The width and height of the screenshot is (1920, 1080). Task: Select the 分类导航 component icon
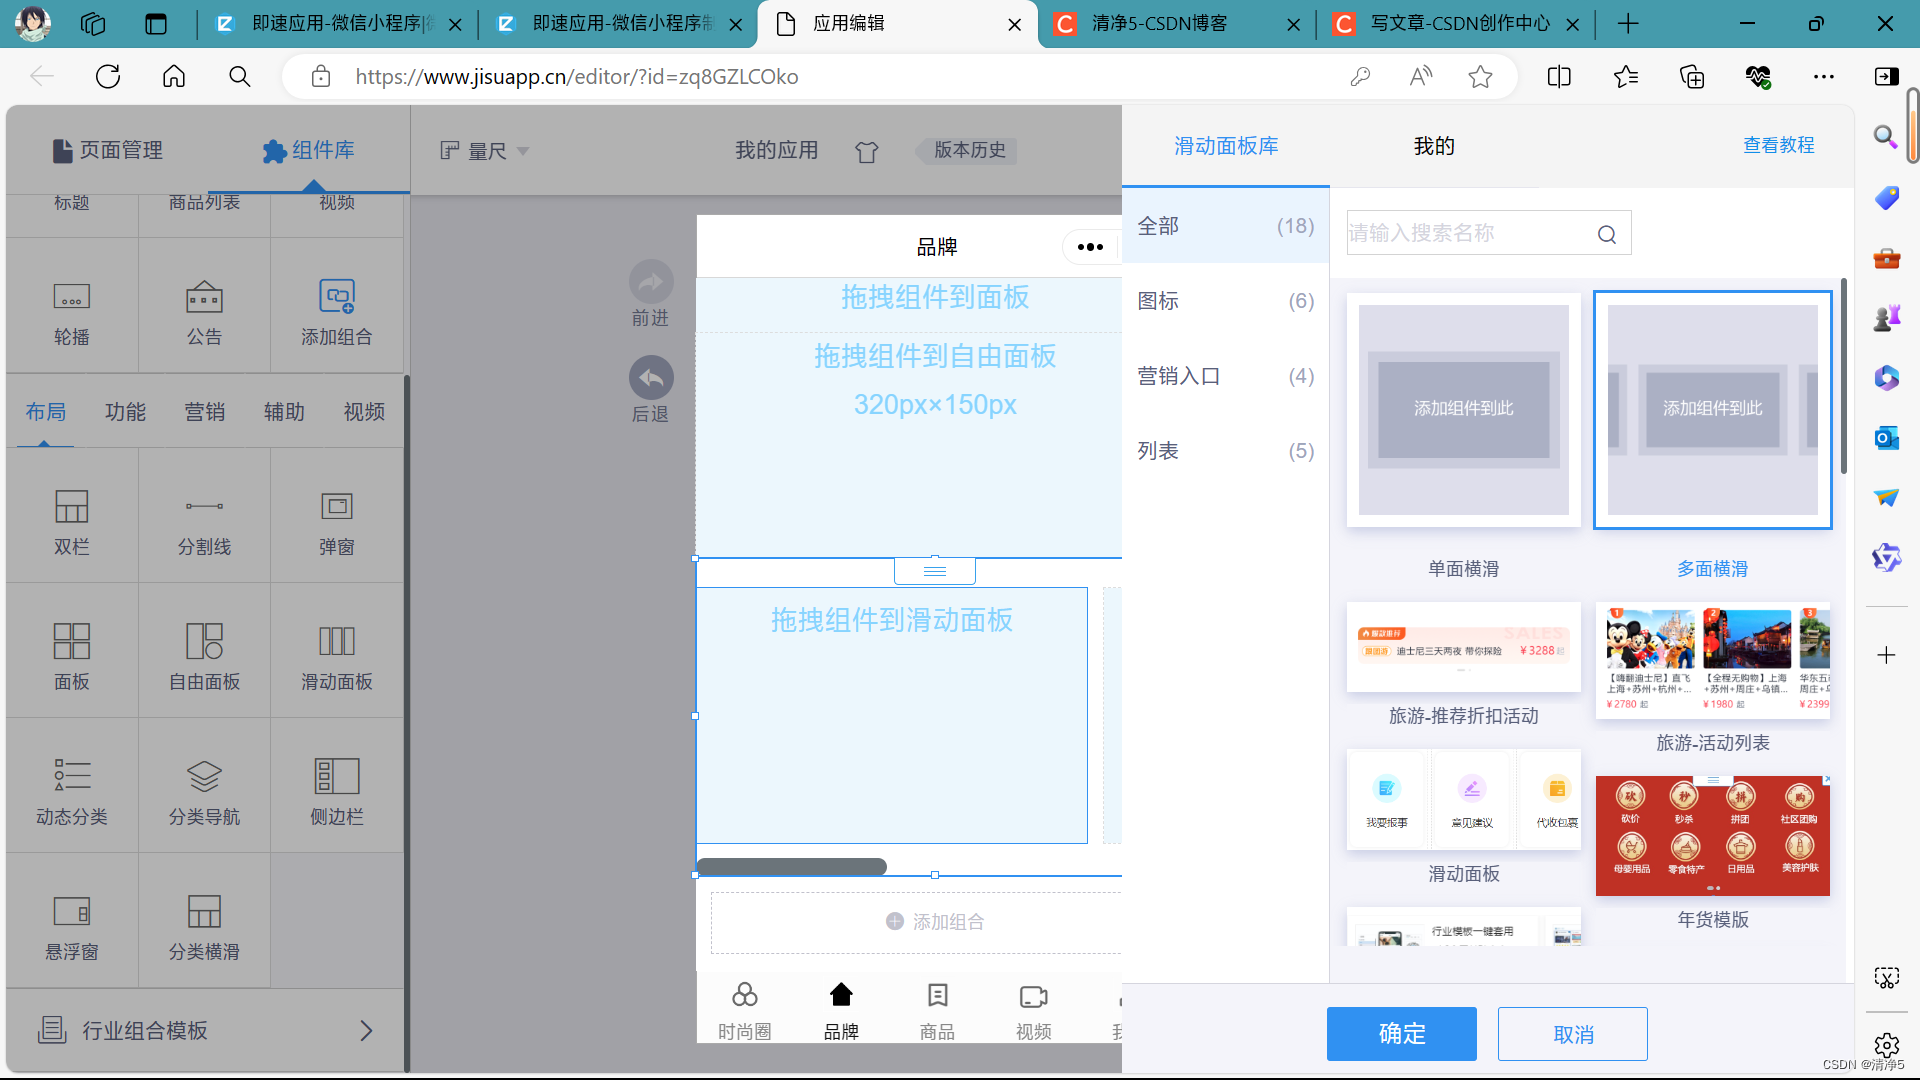[204, 777]
